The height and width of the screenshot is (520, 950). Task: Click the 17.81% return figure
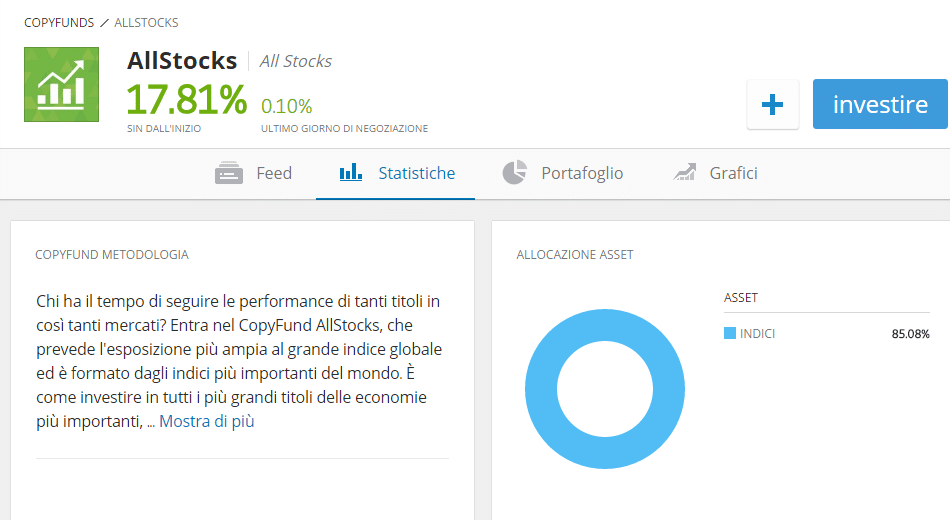[x=187, y=99]
